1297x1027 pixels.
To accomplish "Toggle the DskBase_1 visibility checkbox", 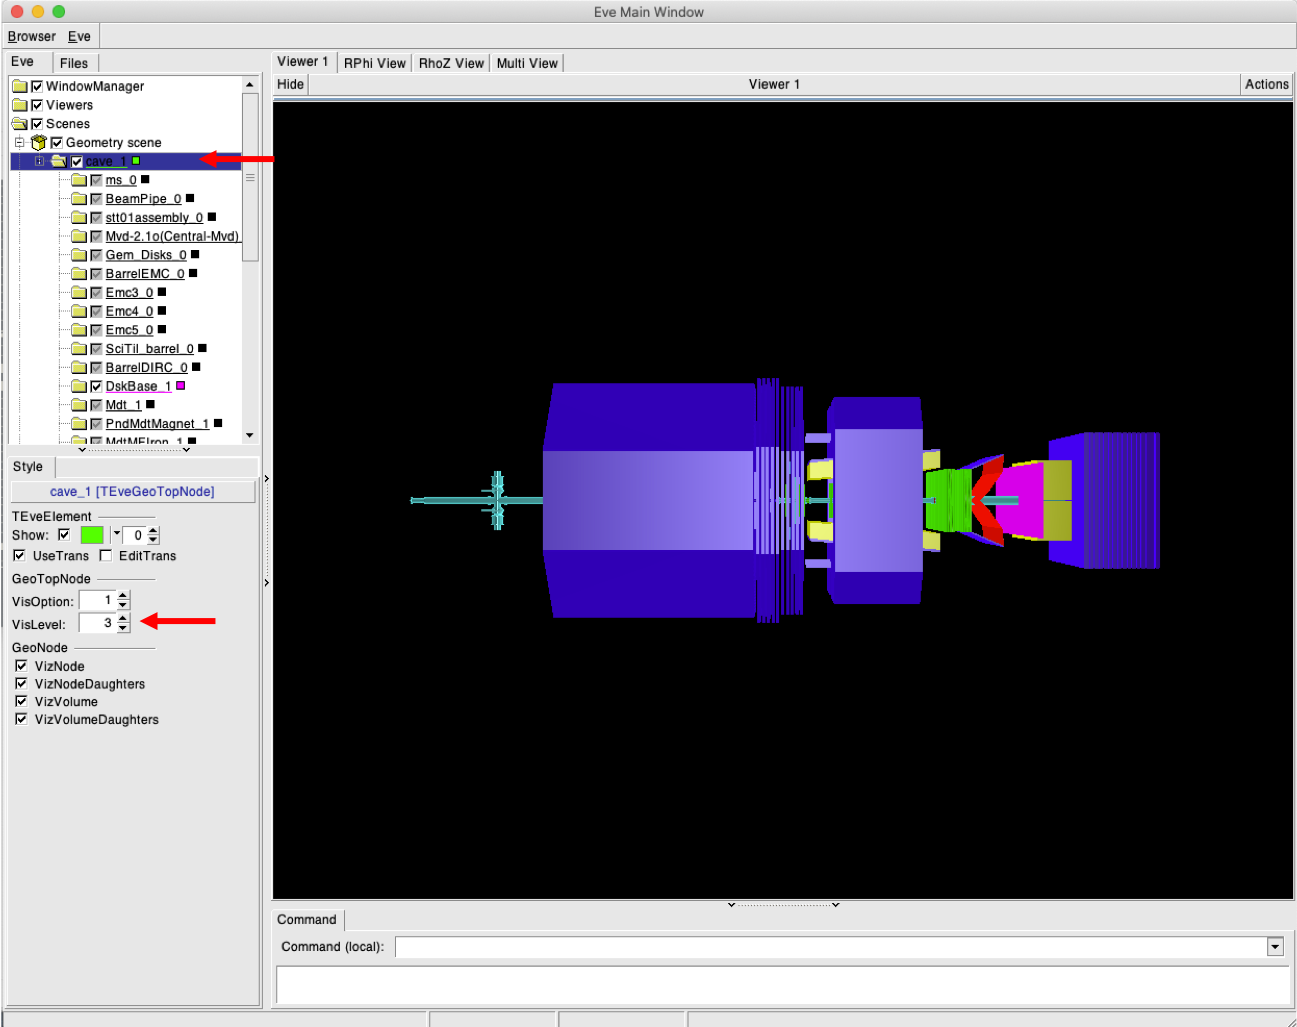I will pos(96,386).
